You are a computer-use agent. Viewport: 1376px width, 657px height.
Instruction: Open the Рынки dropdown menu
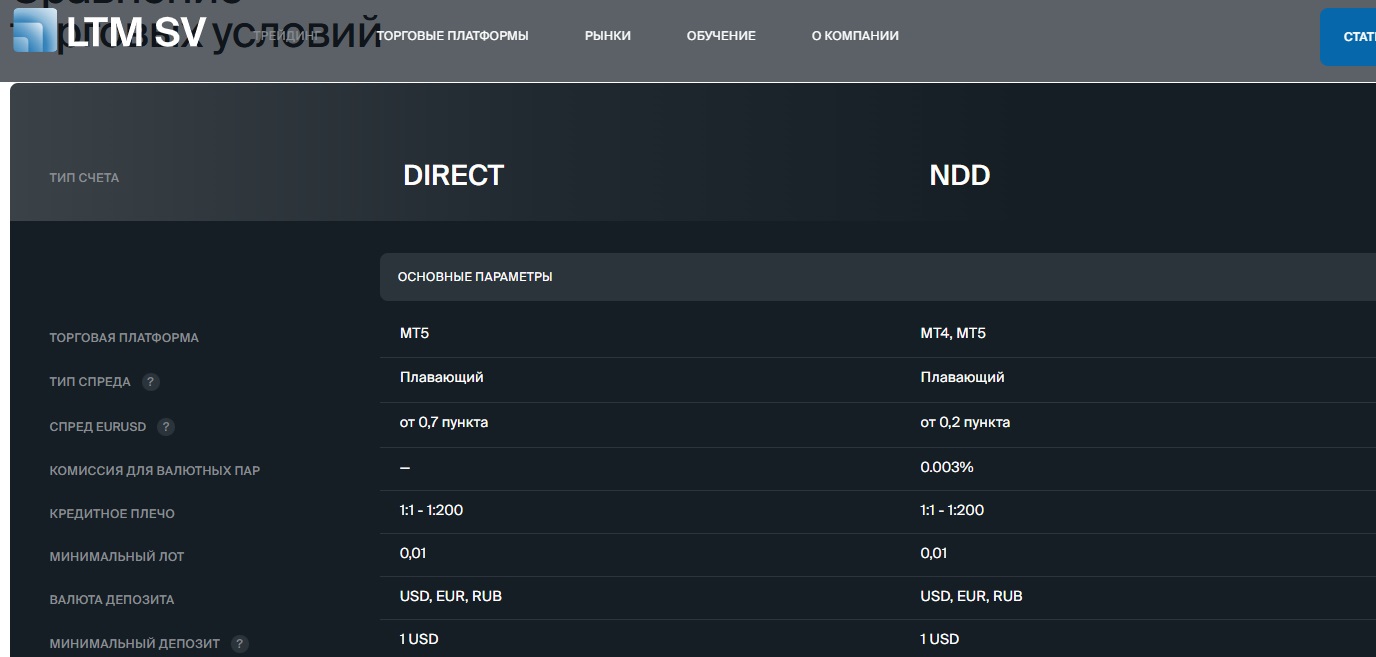coord(607,35)
